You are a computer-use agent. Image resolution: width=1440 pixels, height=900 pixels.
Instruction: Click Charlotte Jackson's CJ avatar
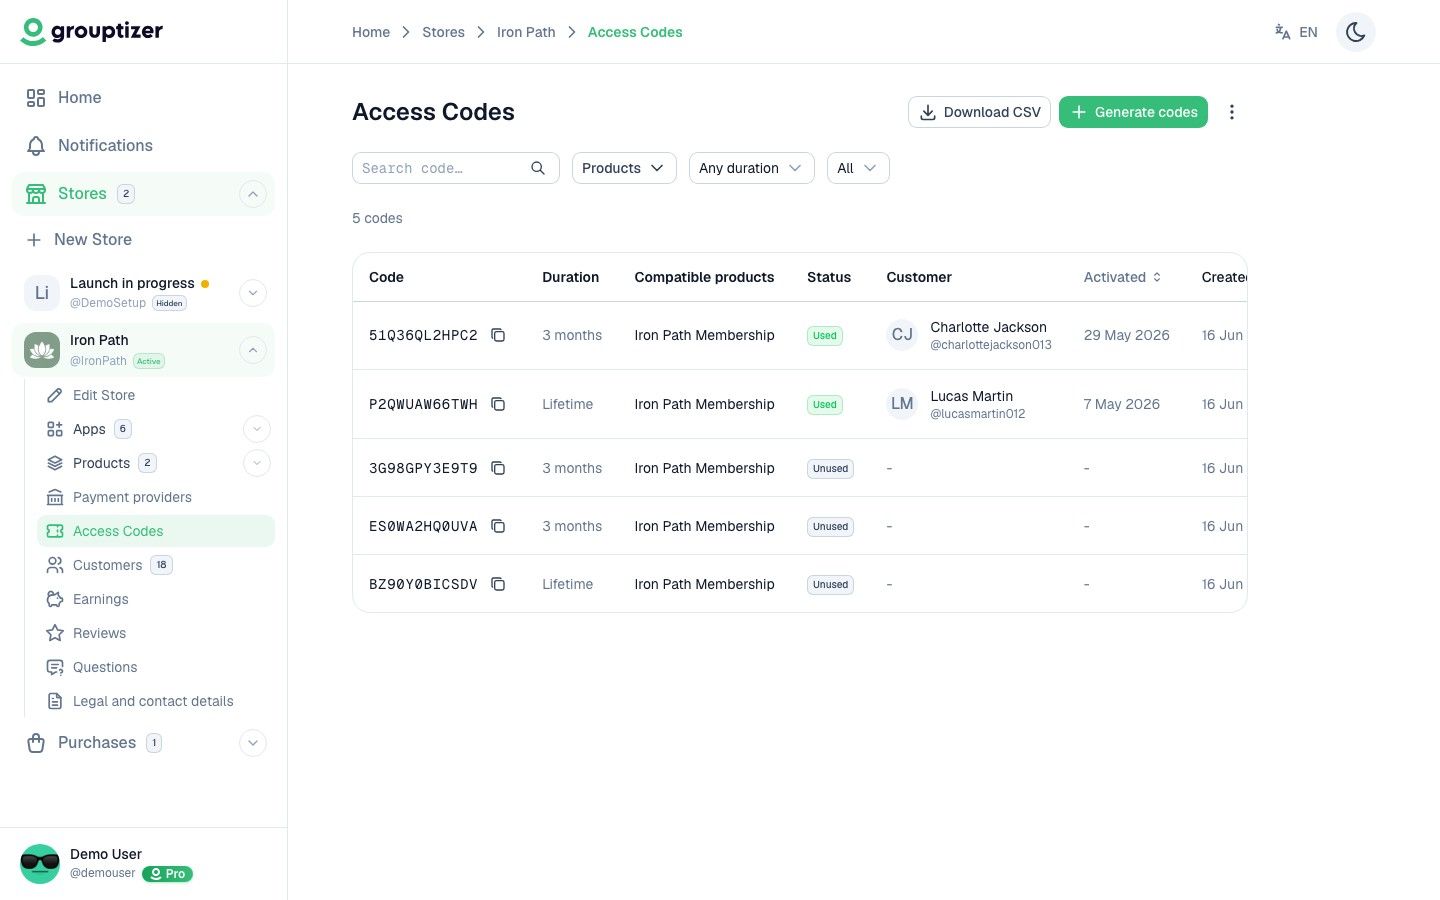[902, 335]
